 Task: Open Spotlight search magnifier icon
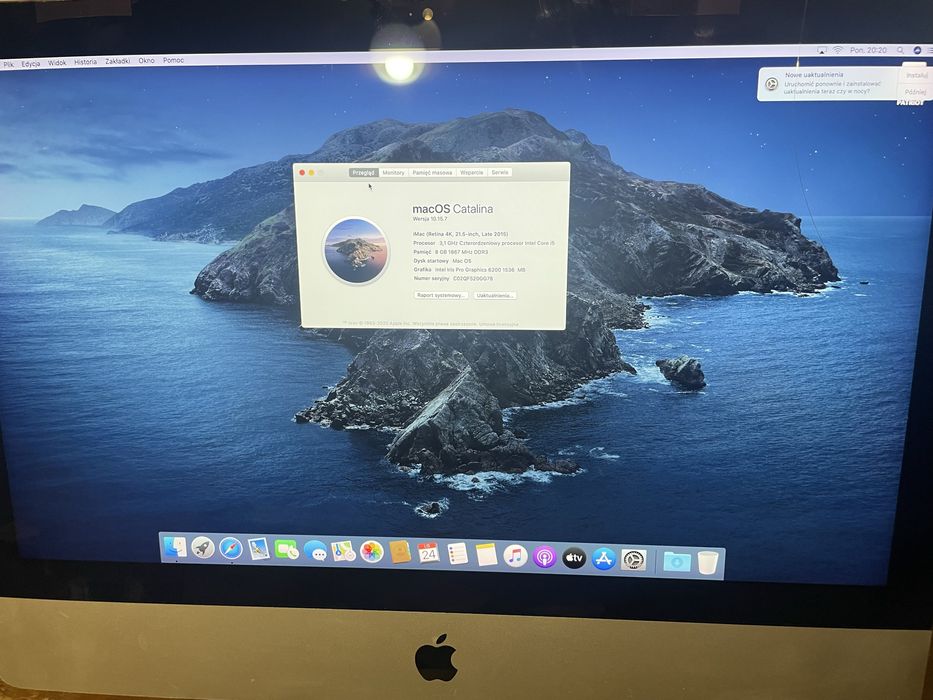click(901, 51)
